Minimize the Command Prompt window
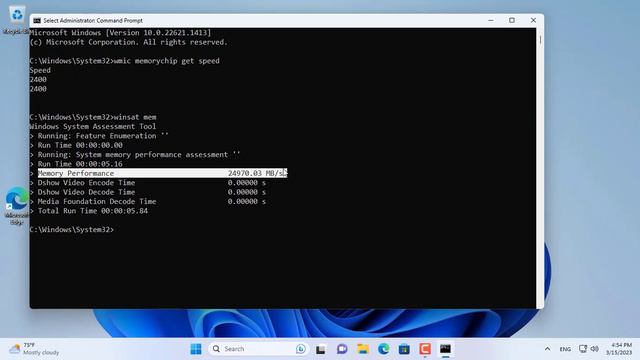Screen dimensions: 640x360 (491, 20)
